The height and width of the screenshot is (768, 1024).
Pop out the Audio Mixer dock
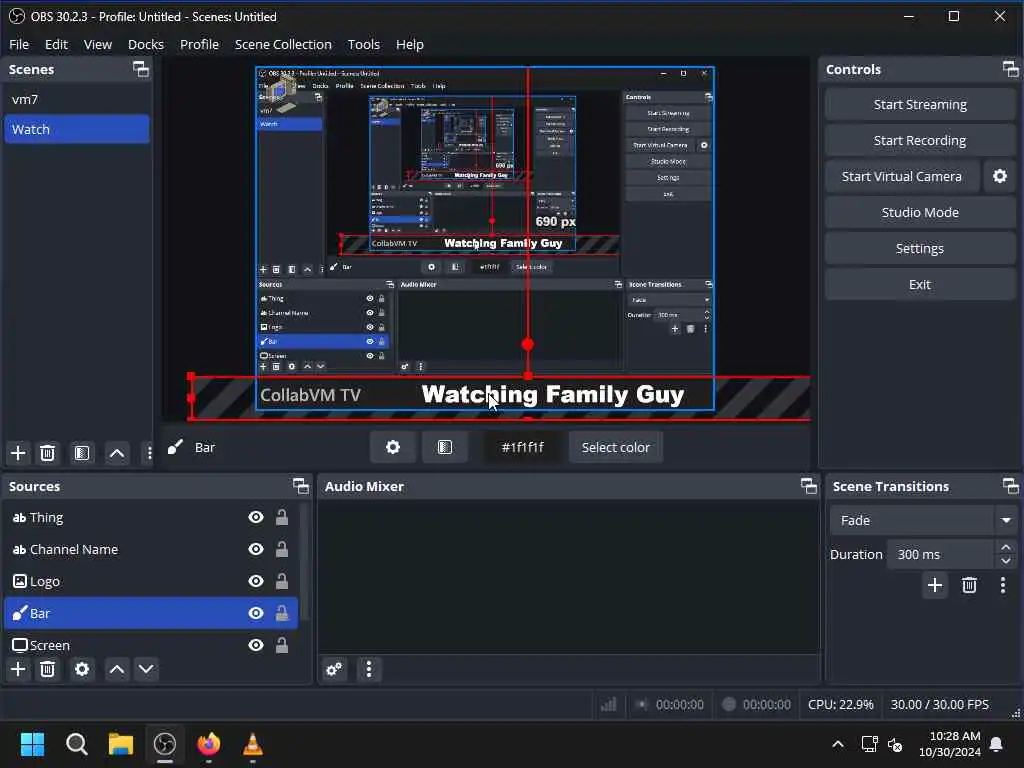coord(808,486)
